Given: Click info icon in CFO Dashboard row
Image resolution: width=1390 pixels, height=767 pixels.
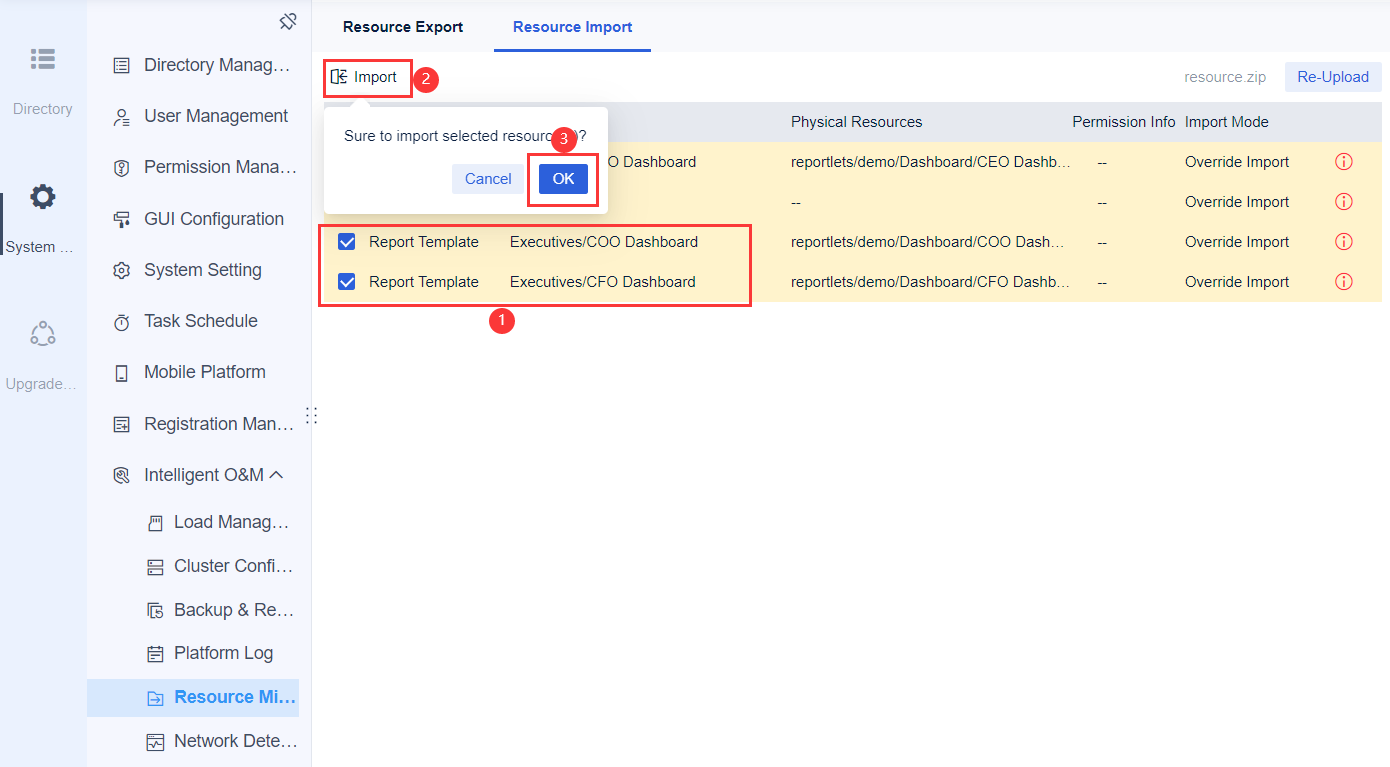Looking at the screenshot, I should click(x=1344, y=282).
